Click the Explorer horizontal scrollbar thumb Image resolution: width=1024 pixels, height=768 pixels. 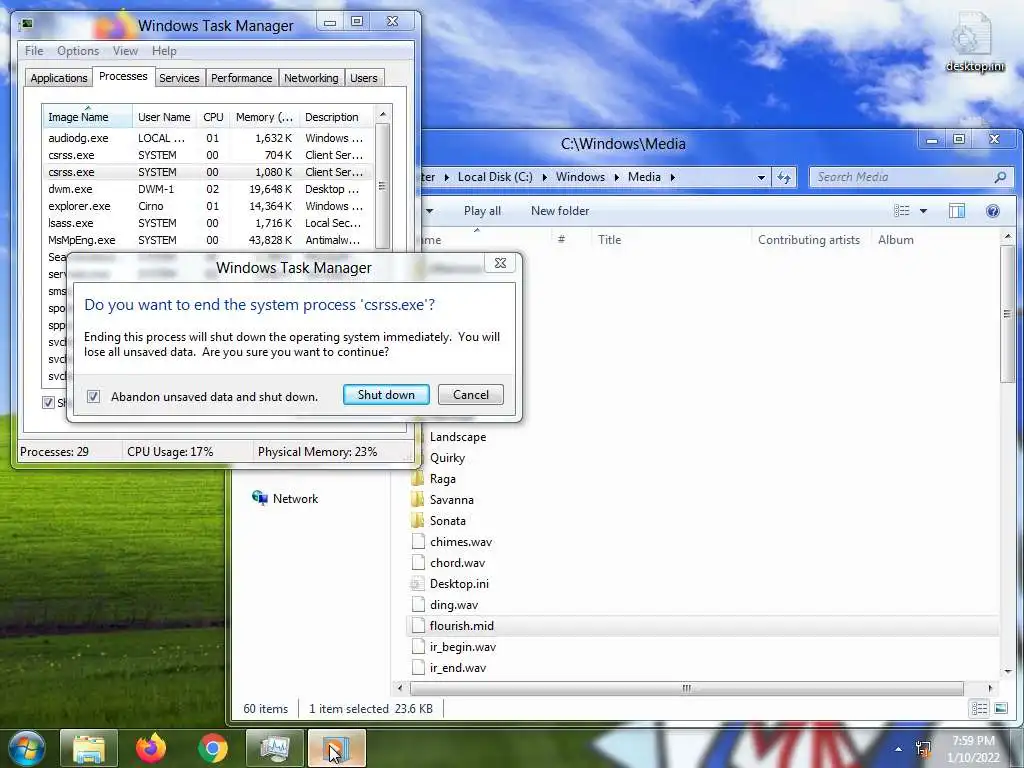(686, 688)
